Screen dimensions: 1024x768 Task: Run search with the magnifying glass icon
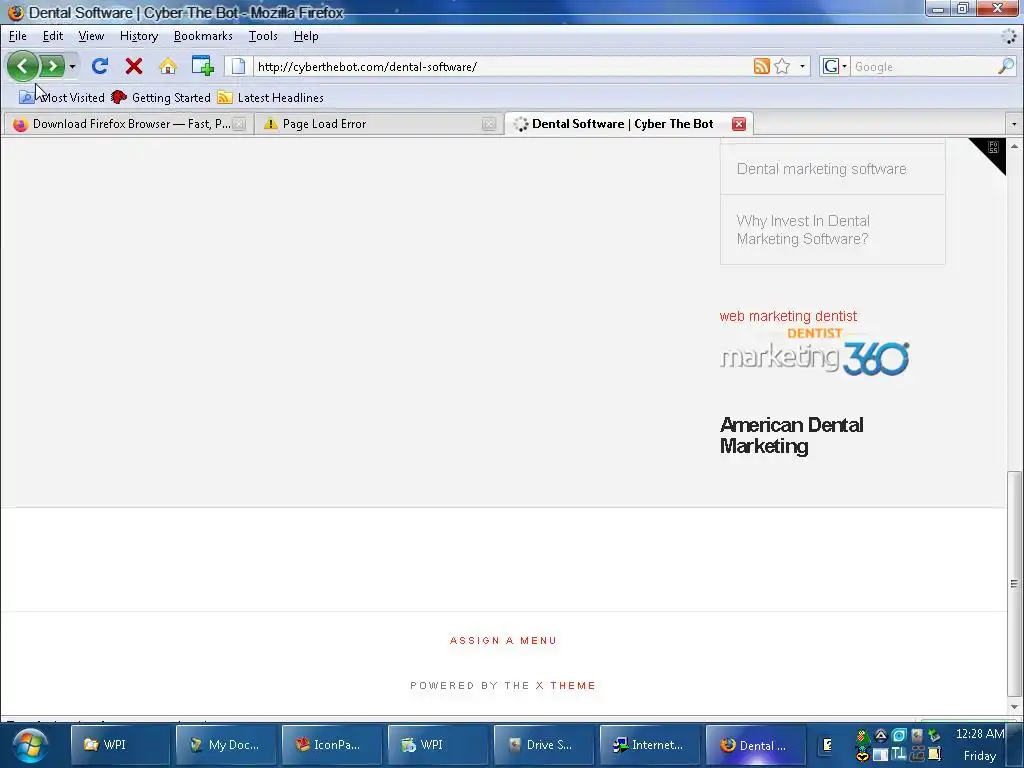coord(1006,66)
